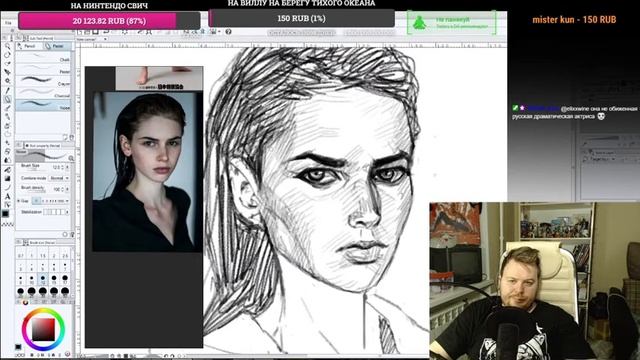Image resolution: width=640 pixels, height=360 pixels.
Task: Click the Save icon in the top toolbar
Action: pyautogui.click(x=96, y=32)
